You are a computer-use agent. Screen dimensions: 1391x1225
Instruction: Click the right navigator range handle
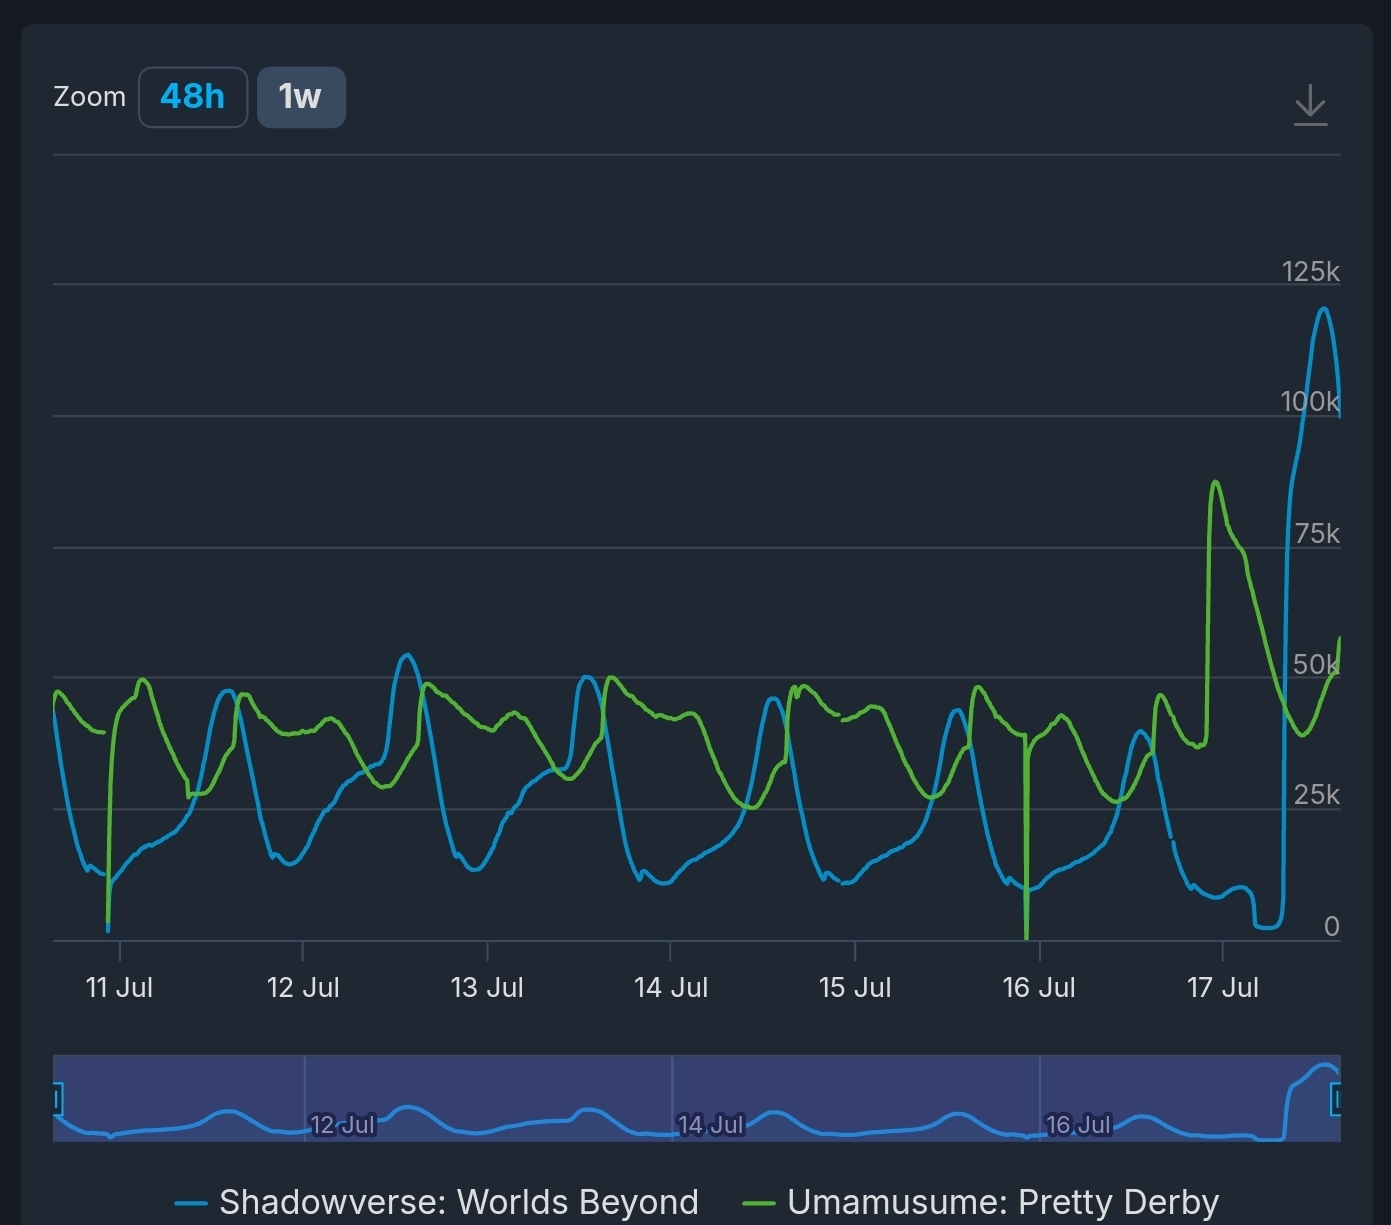1336,1100
